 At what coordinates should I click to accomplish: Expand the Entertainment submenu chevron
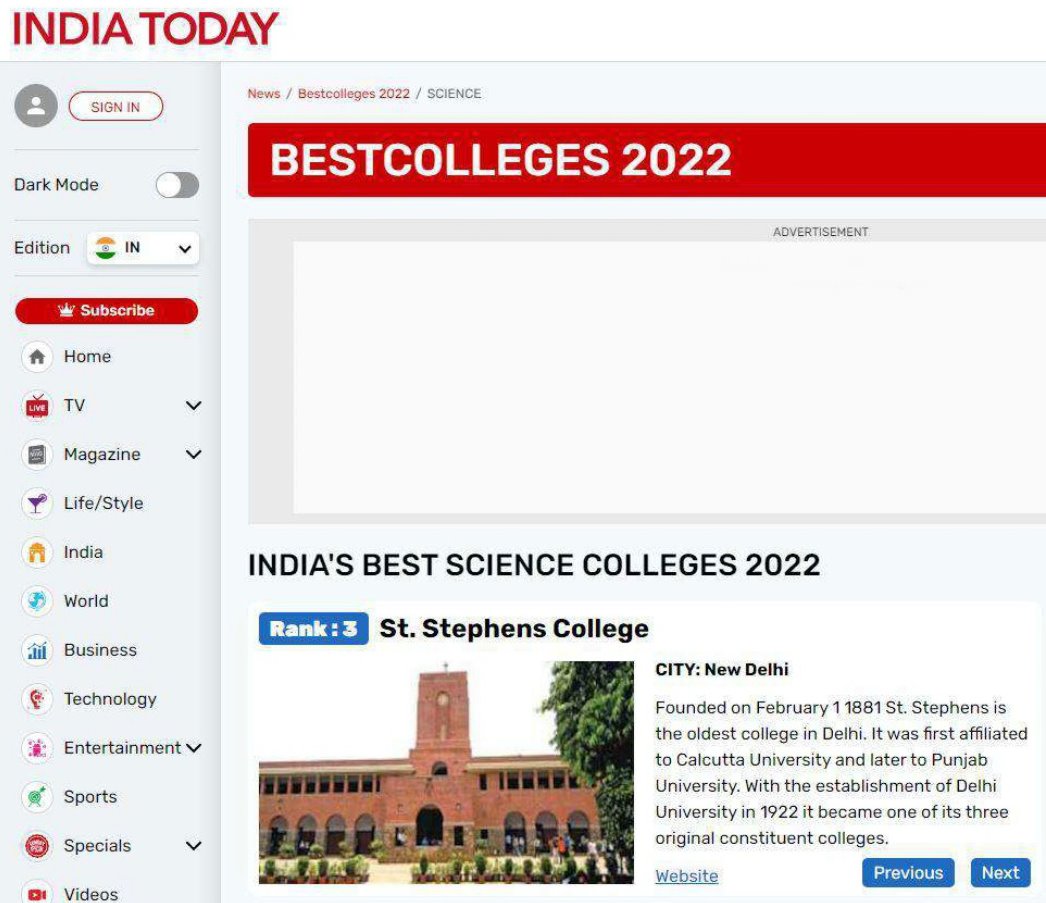coord(193,748)
